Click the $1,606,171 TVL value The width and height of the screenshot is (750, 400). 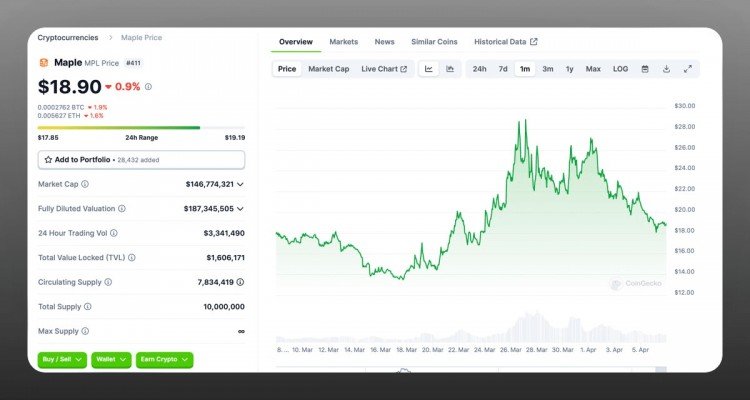click(x=225, y=258)
